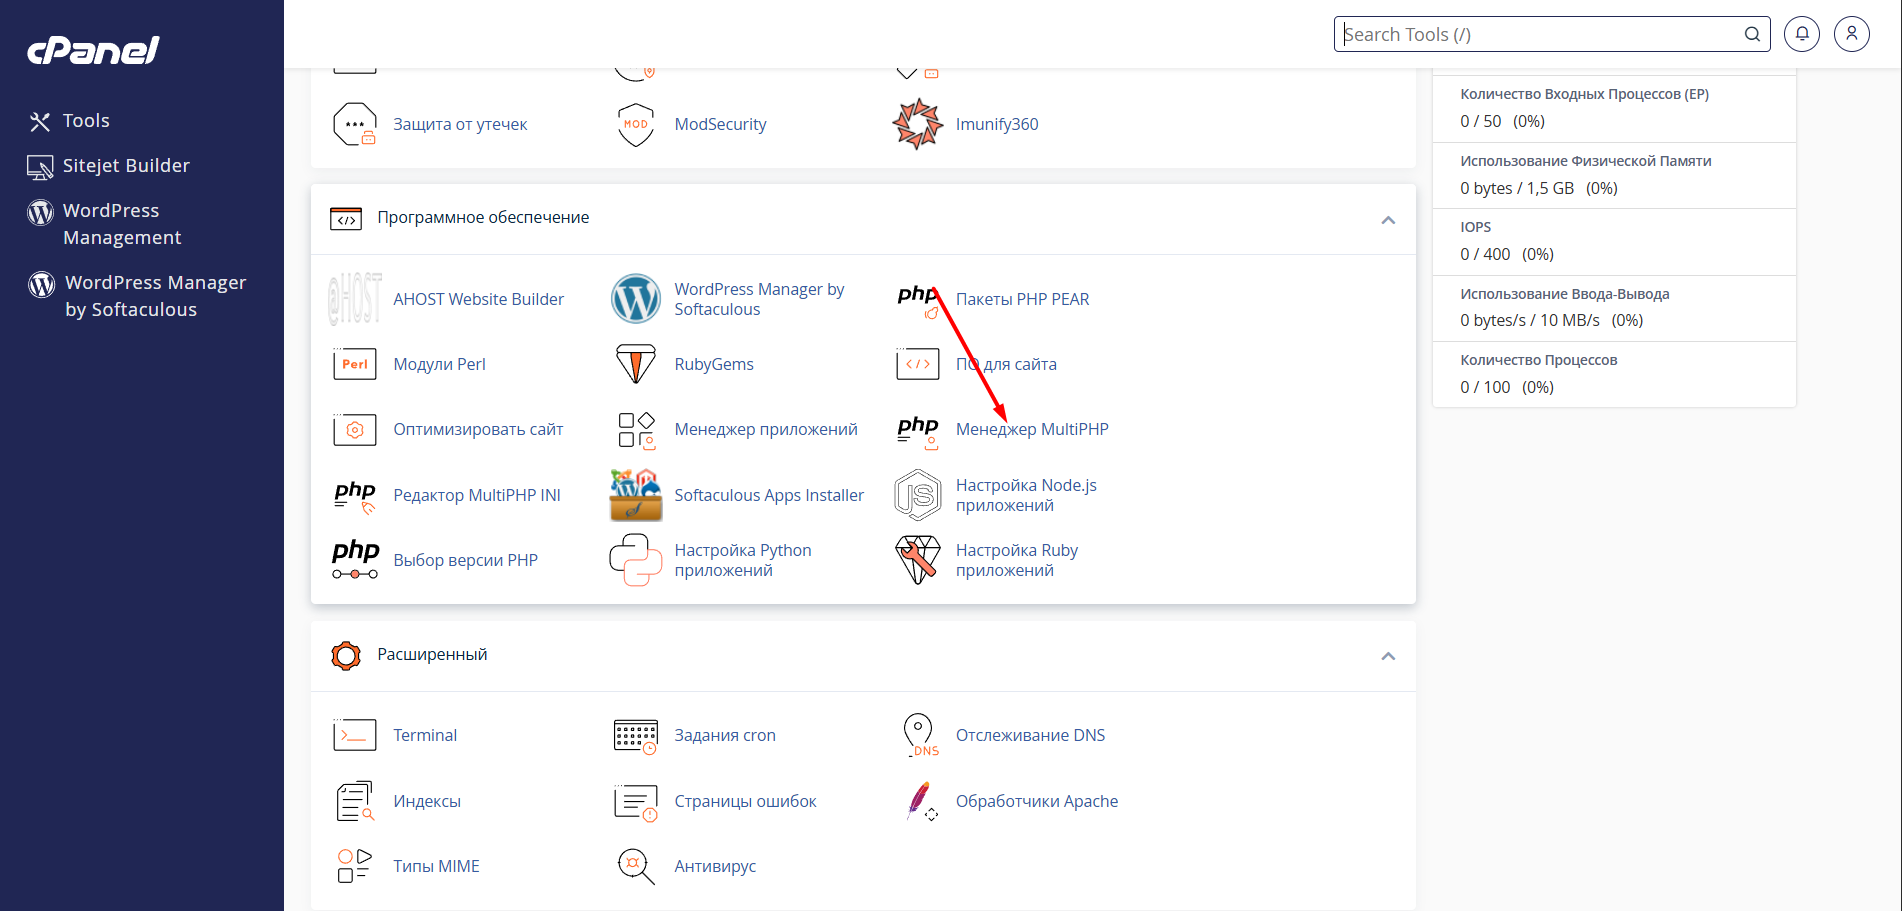Open the Softaculous Apps Installer link

coord(769,495)
